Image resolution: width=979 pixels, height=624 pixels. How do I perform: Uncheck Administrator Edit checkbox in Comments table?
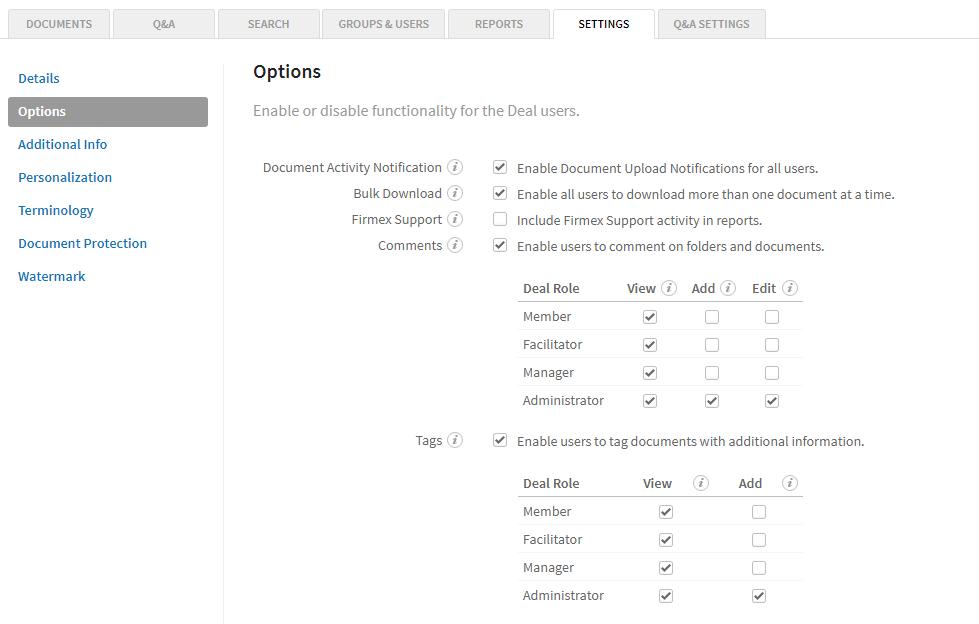pos(772,401)
